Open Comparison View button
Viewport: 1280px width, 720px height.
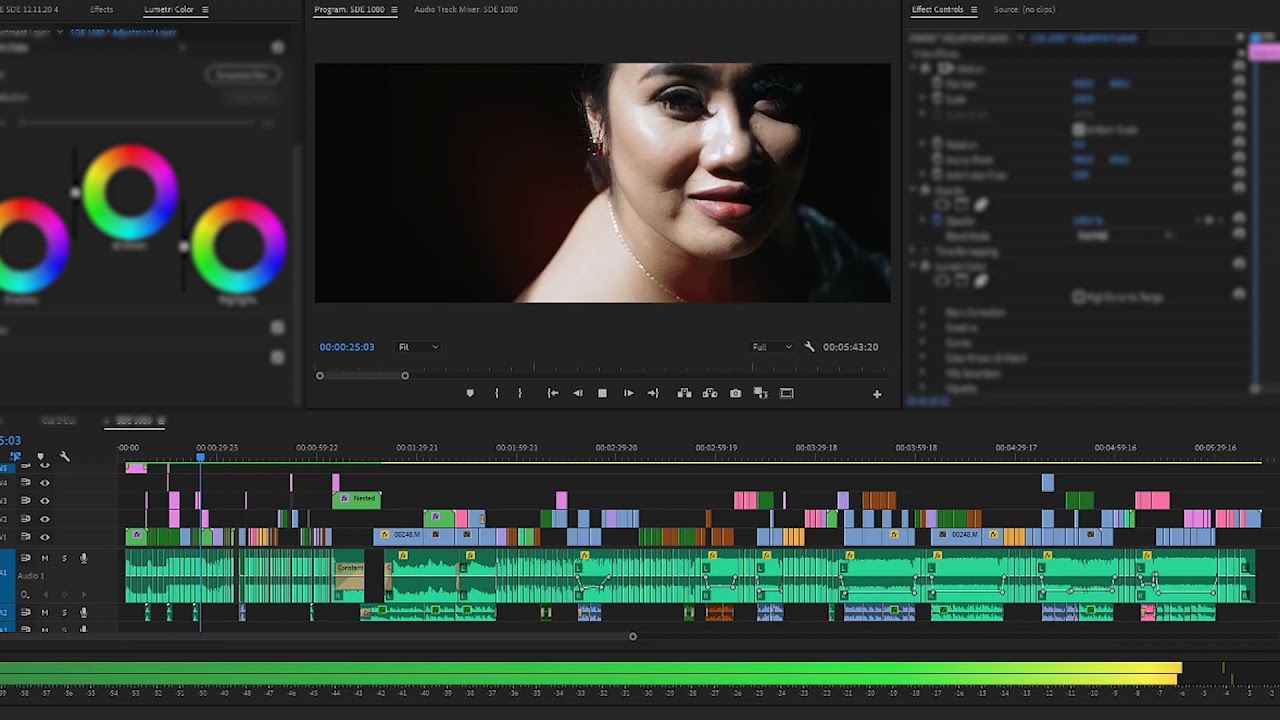click(760, 393)
